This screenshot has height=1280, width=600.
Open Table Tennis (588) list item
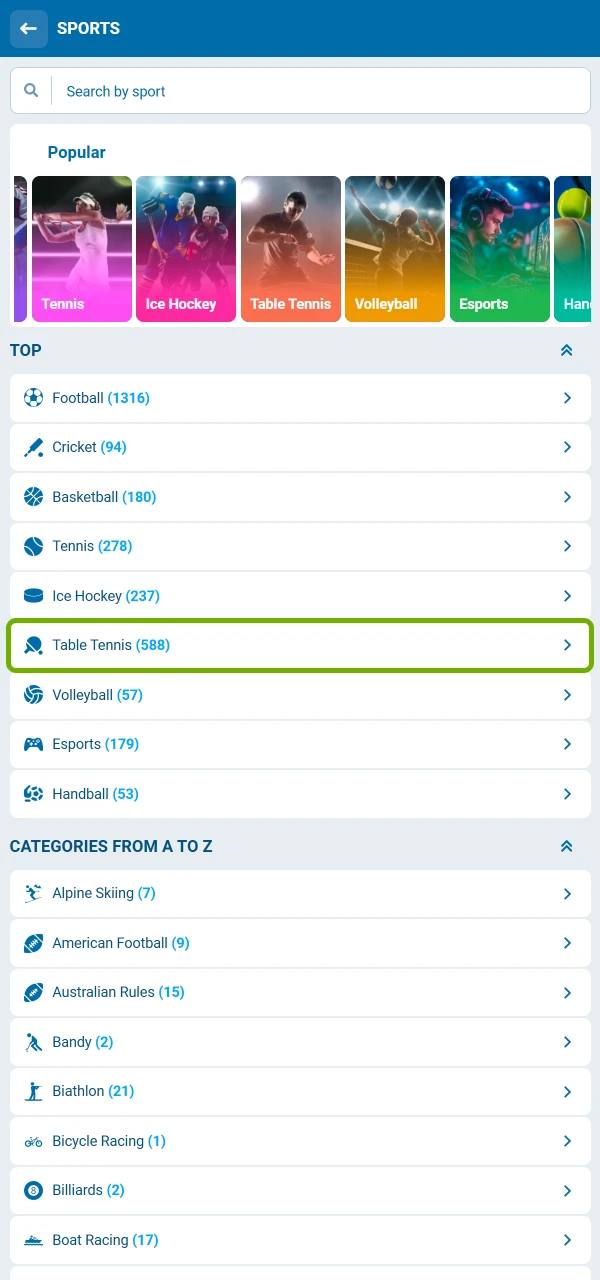click(300, 645)
